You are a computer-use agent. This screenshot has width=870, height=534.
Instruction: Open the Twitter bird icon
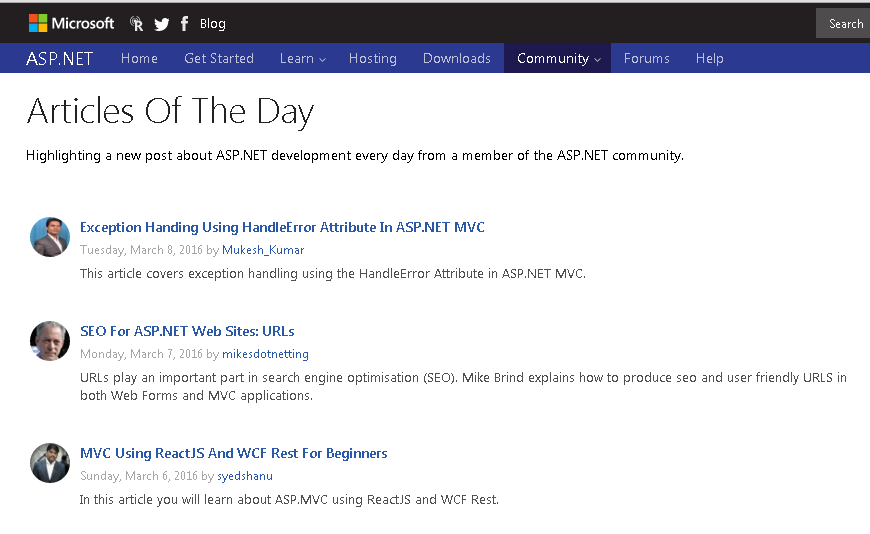[161, 24]
